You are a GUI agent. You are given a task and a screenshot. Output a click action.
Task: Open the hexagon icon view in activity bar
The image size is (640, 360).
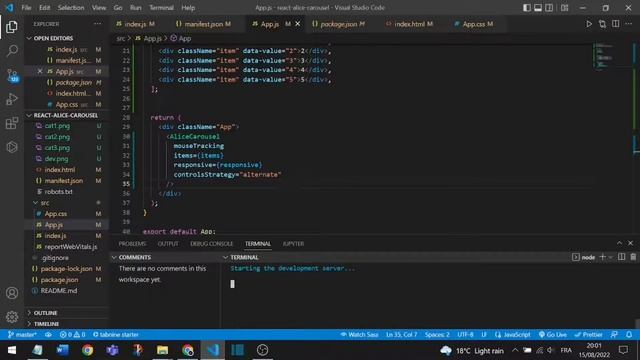pos(12,147)
